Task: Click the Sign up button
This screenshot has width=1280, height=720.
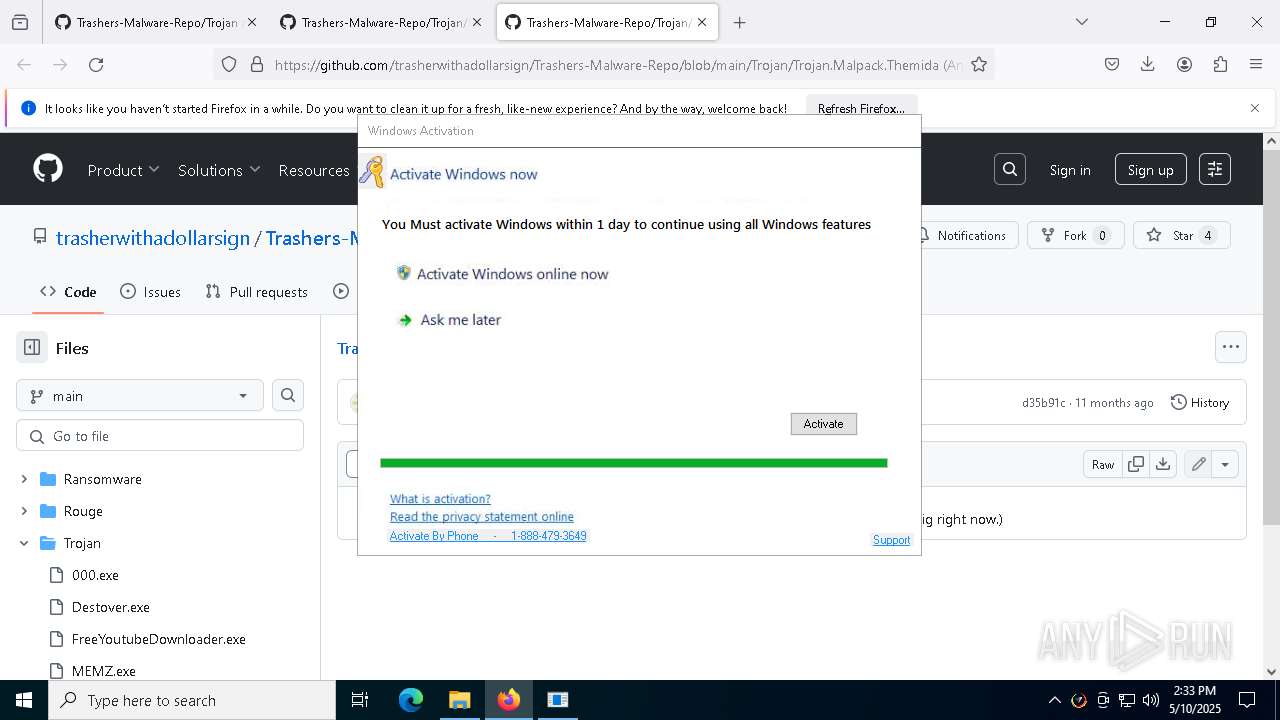Action: [1151, 170]
